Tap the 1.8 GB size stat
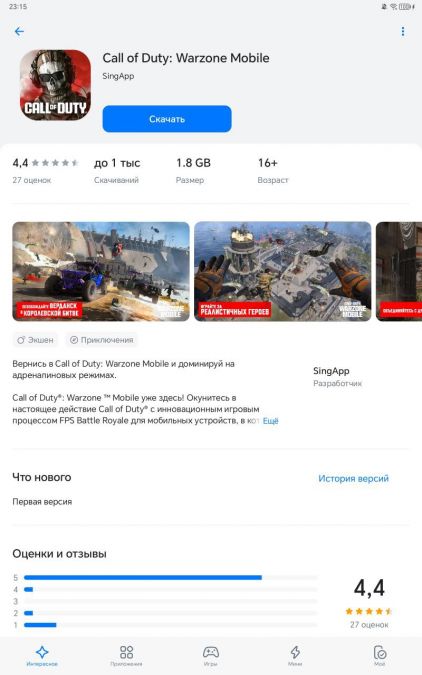This screenshot has width=422, height=675. tap(193, 170)
